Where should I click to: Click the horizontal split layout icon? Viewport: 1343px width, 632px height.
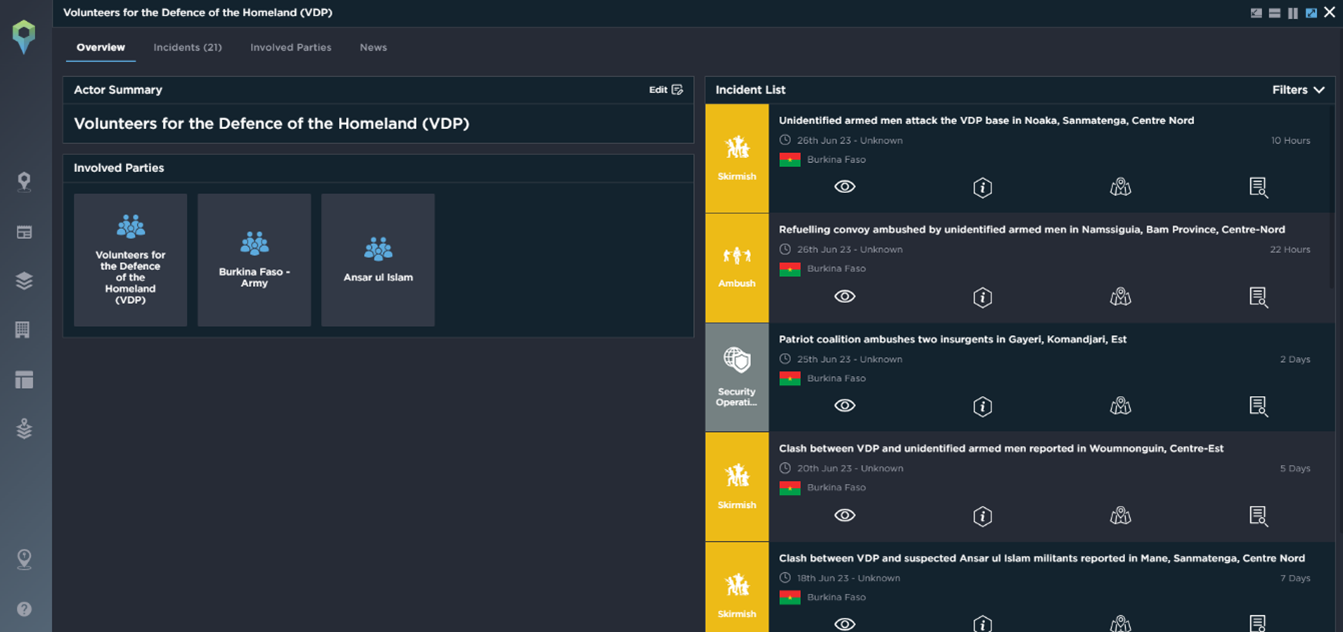[1274, 13]
